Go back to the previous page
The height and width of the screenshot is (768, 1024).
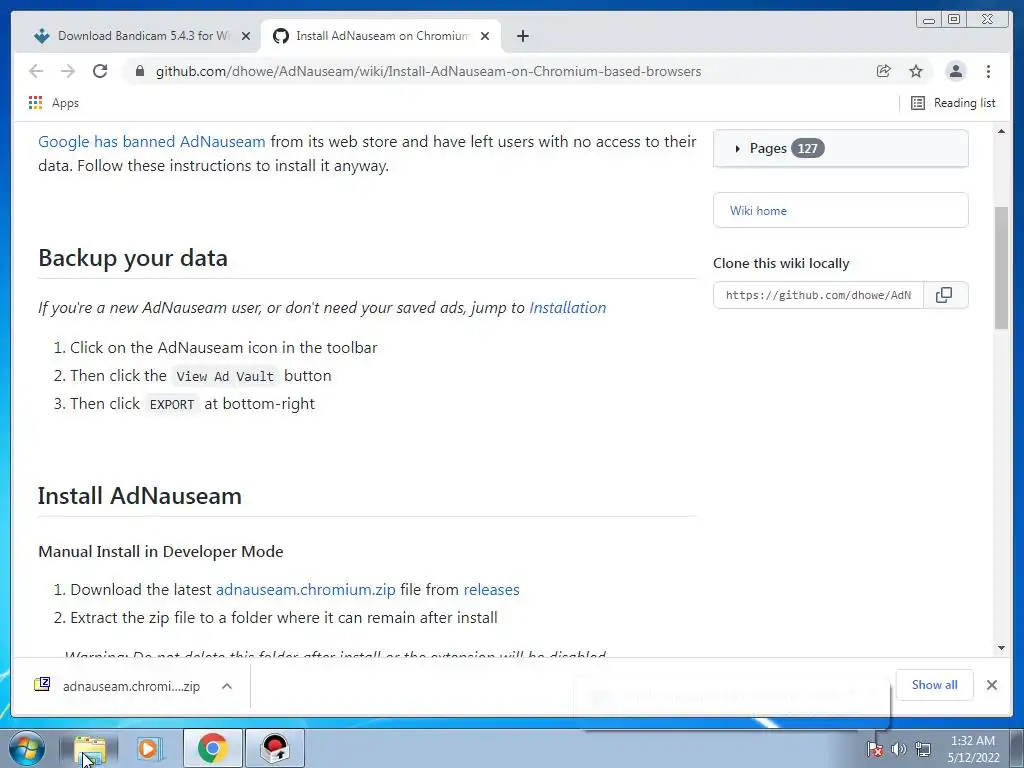36,71
